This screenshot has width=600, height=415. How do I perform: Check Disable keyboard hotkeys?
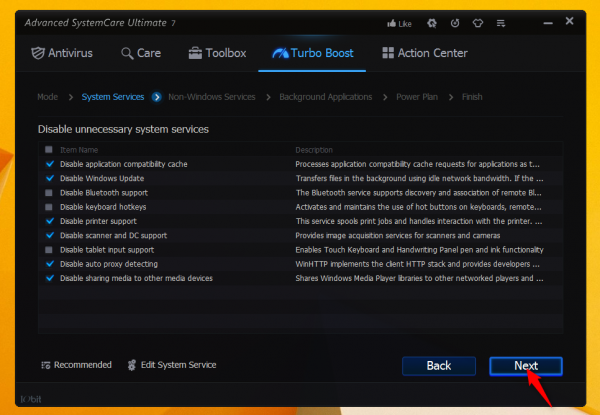click(x=49, y=207)
